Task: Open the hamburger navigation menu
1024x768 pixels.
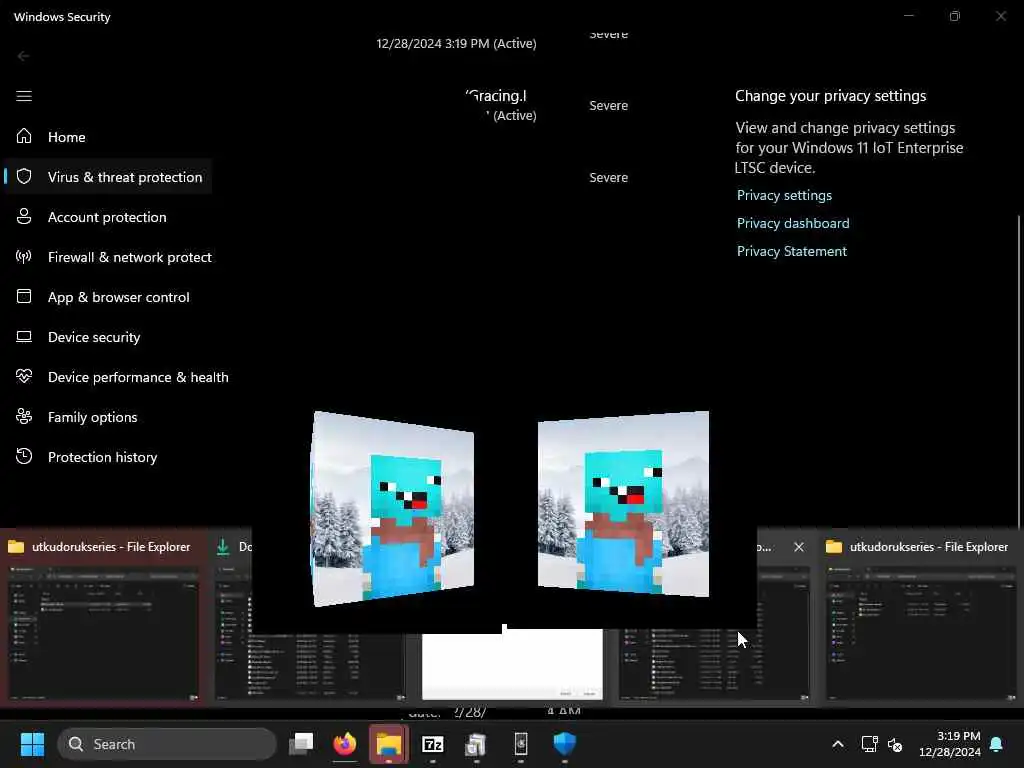Action: [24, 96]
